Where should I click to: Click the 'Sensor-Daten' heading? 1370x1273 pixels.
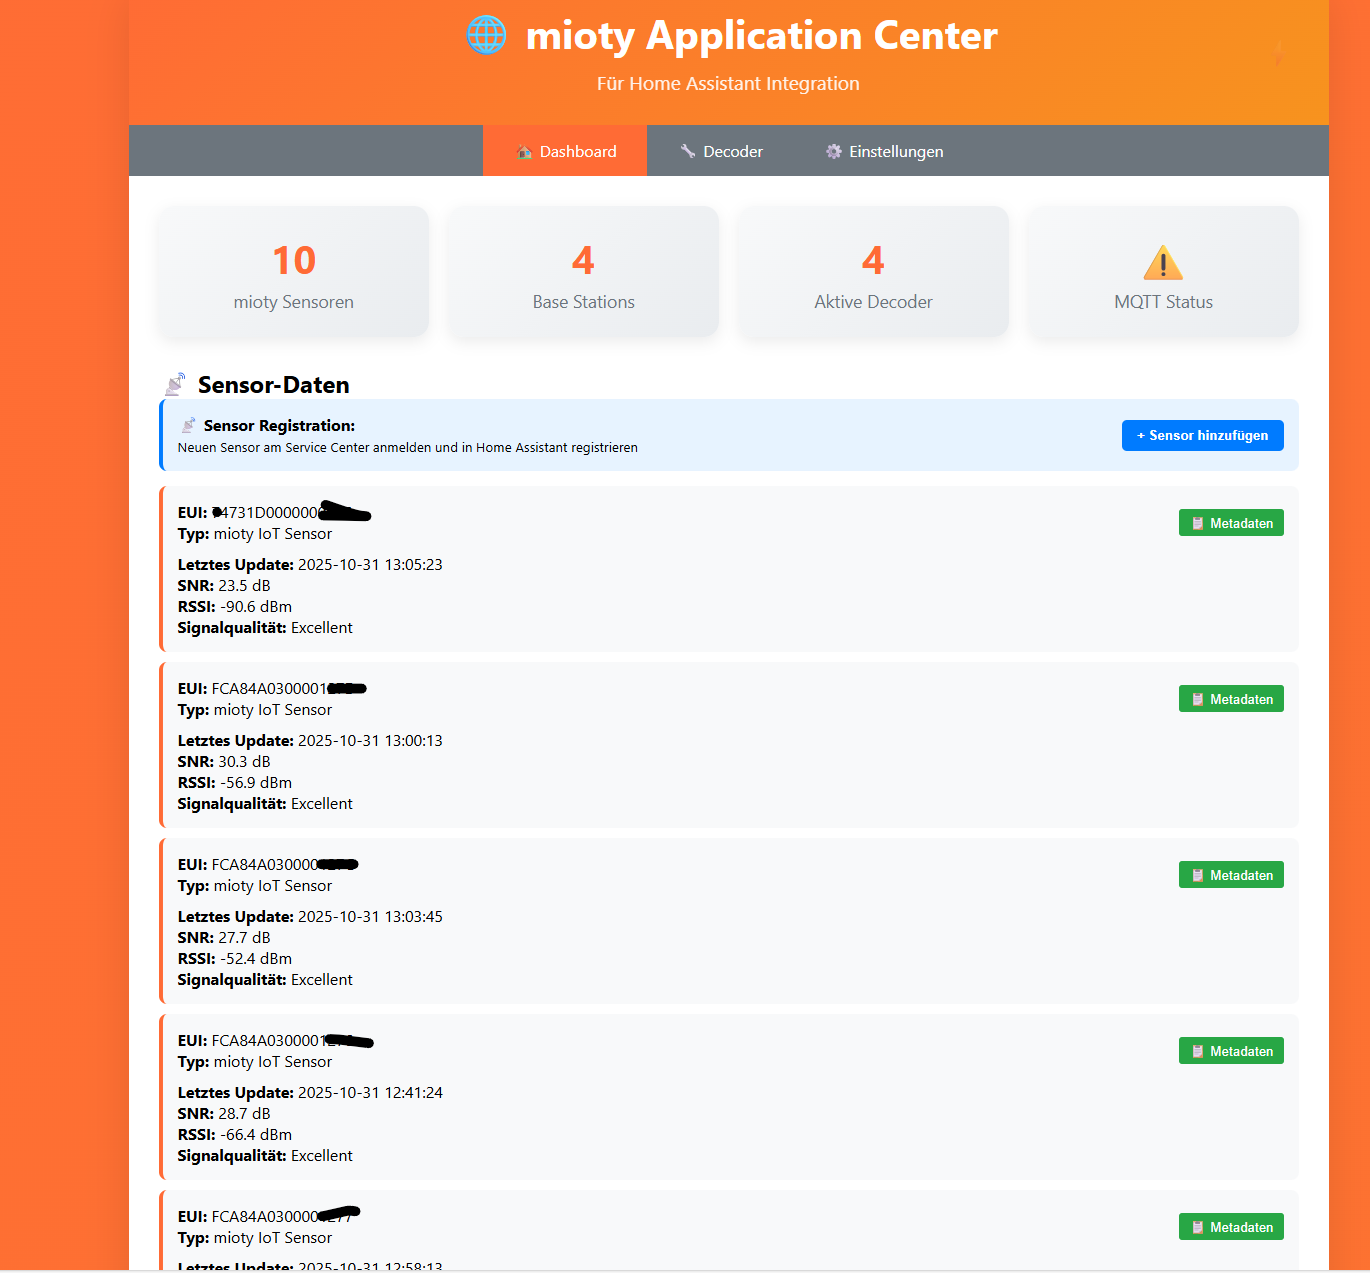point(274,385)
